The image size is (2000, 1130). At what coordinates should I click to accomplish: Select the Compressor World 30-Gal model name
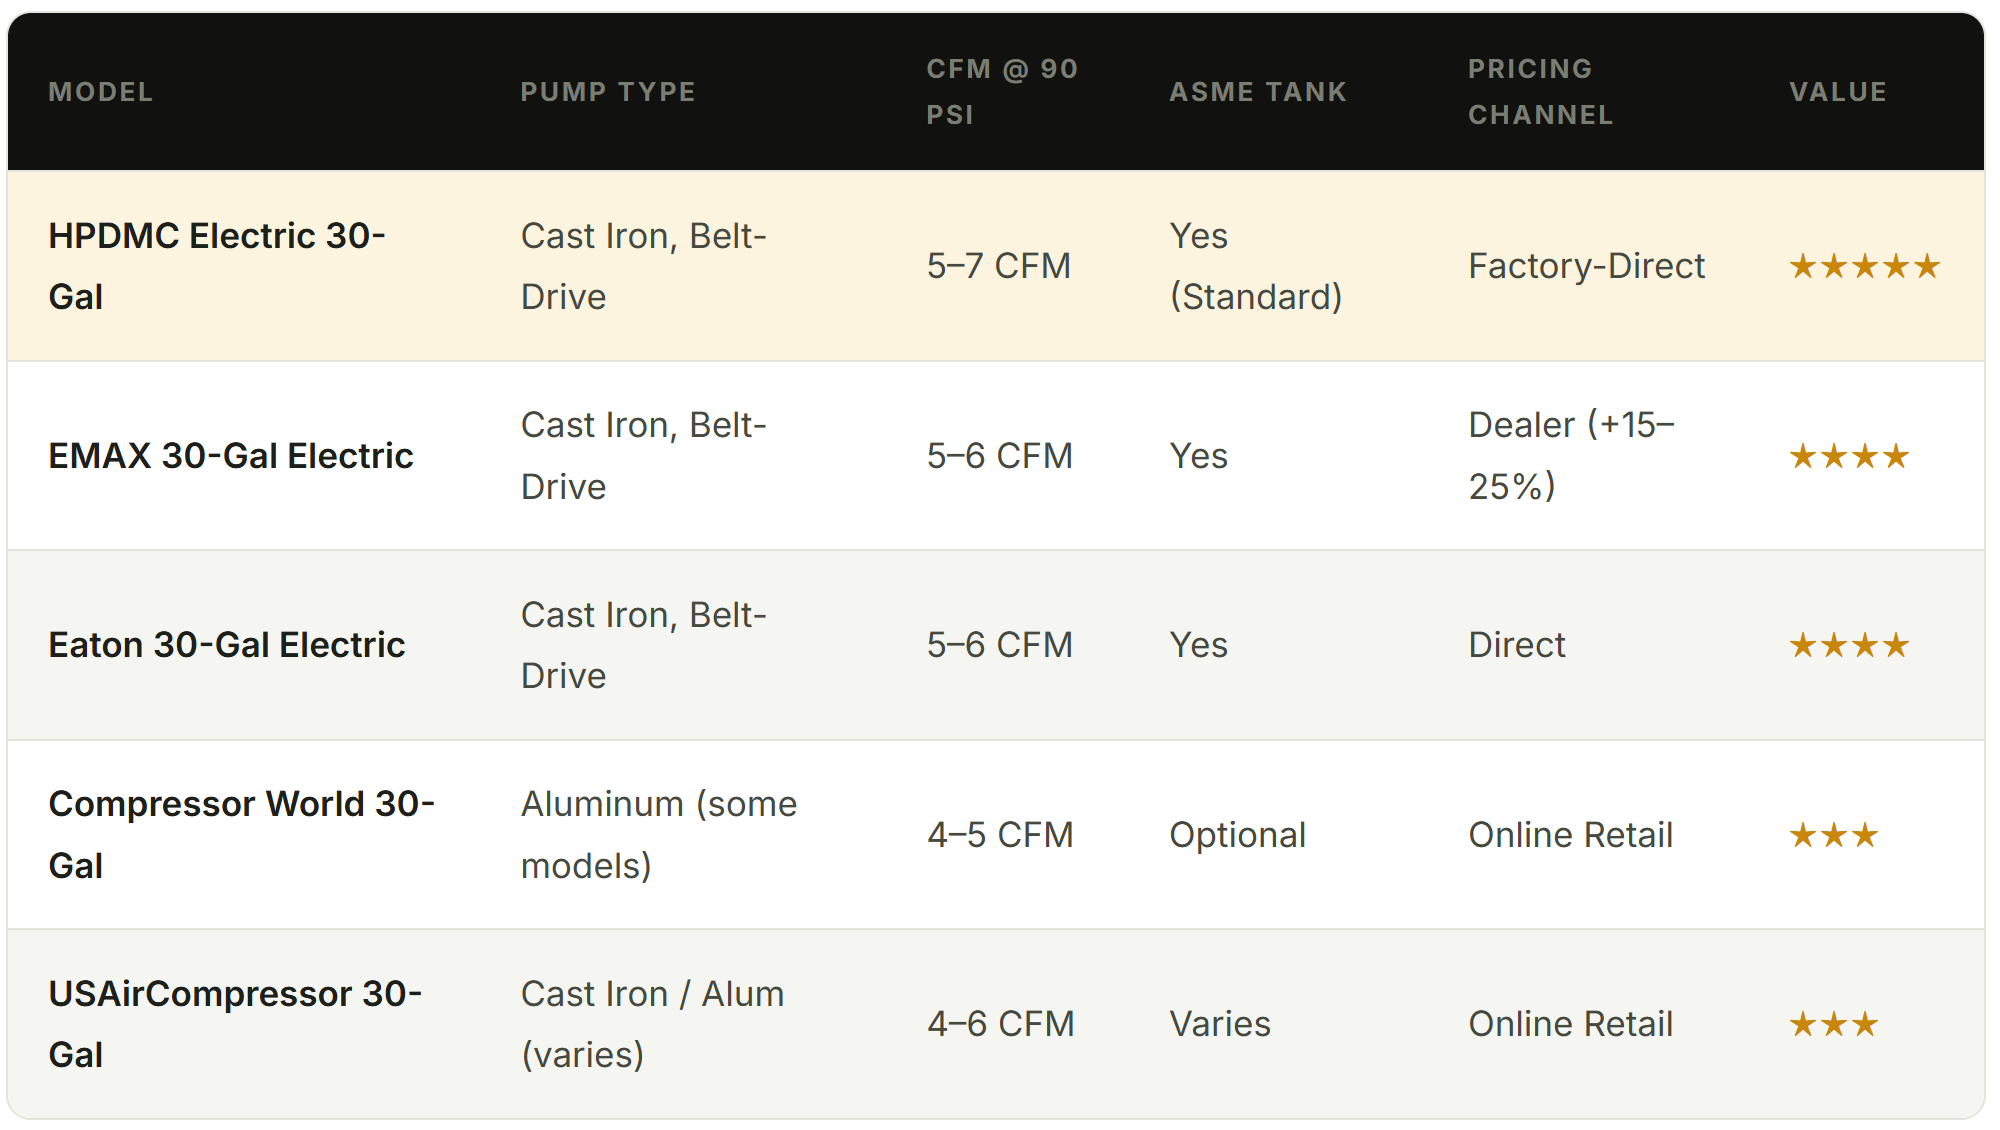click(x=242, y=835)
